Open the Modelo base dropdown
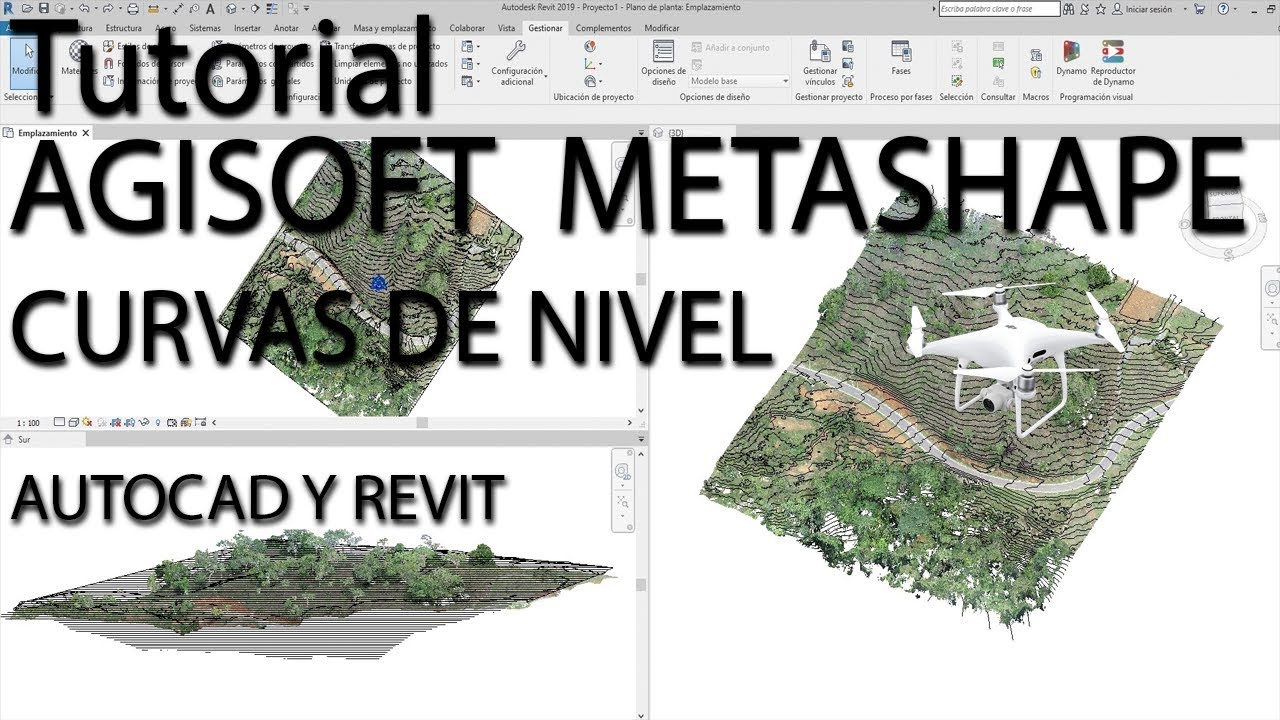Viewport: 1280px width, 720px height. [739, 81]
